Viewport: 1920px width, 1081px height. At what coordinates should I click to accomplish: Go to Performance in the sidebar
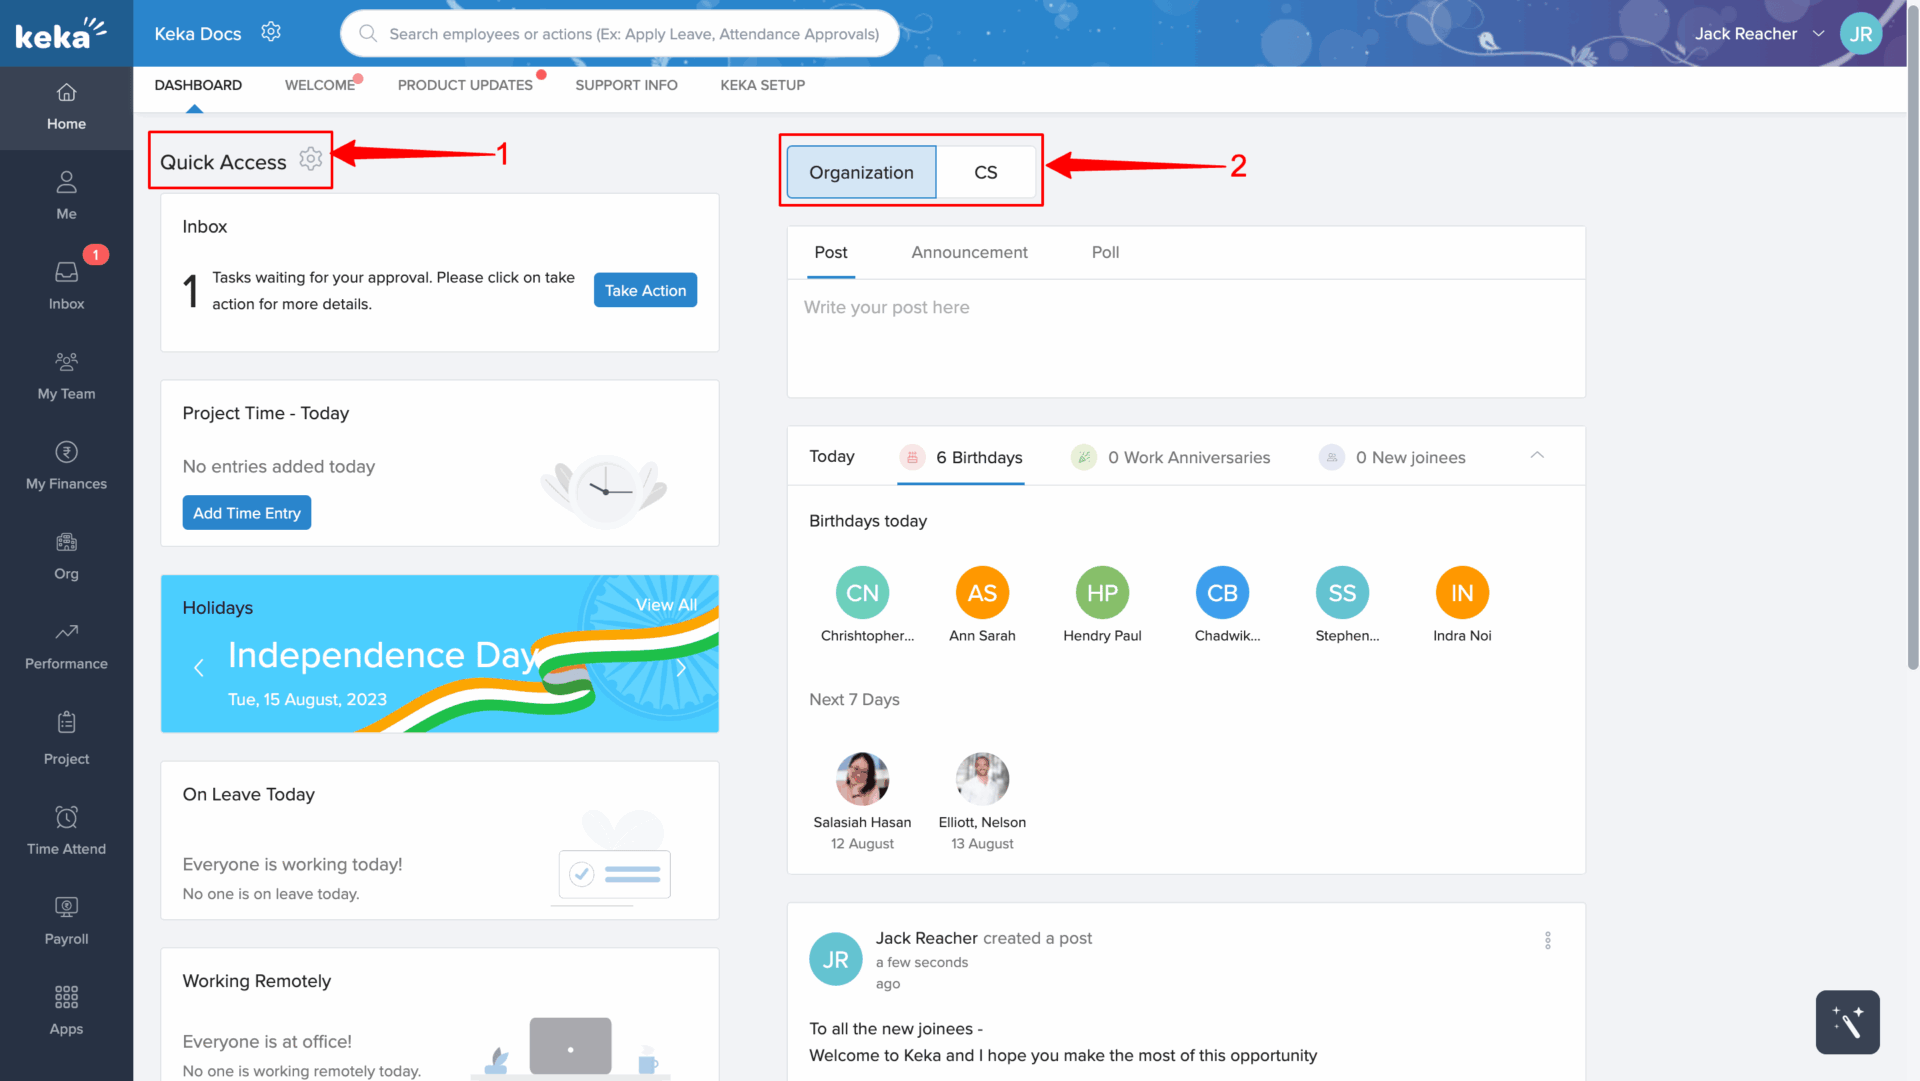pos(66,646)
